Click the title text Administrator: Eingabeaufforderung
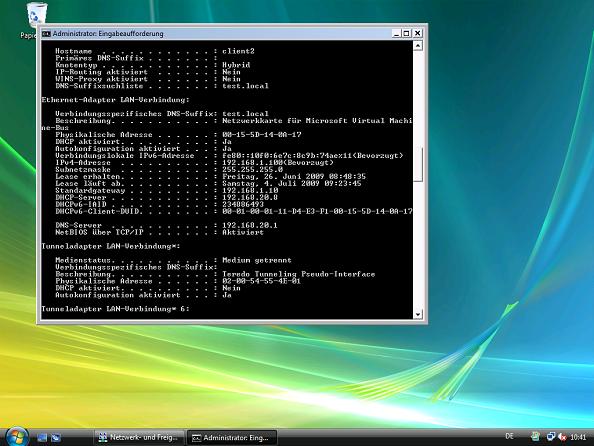594x446 pixels. 108,34
